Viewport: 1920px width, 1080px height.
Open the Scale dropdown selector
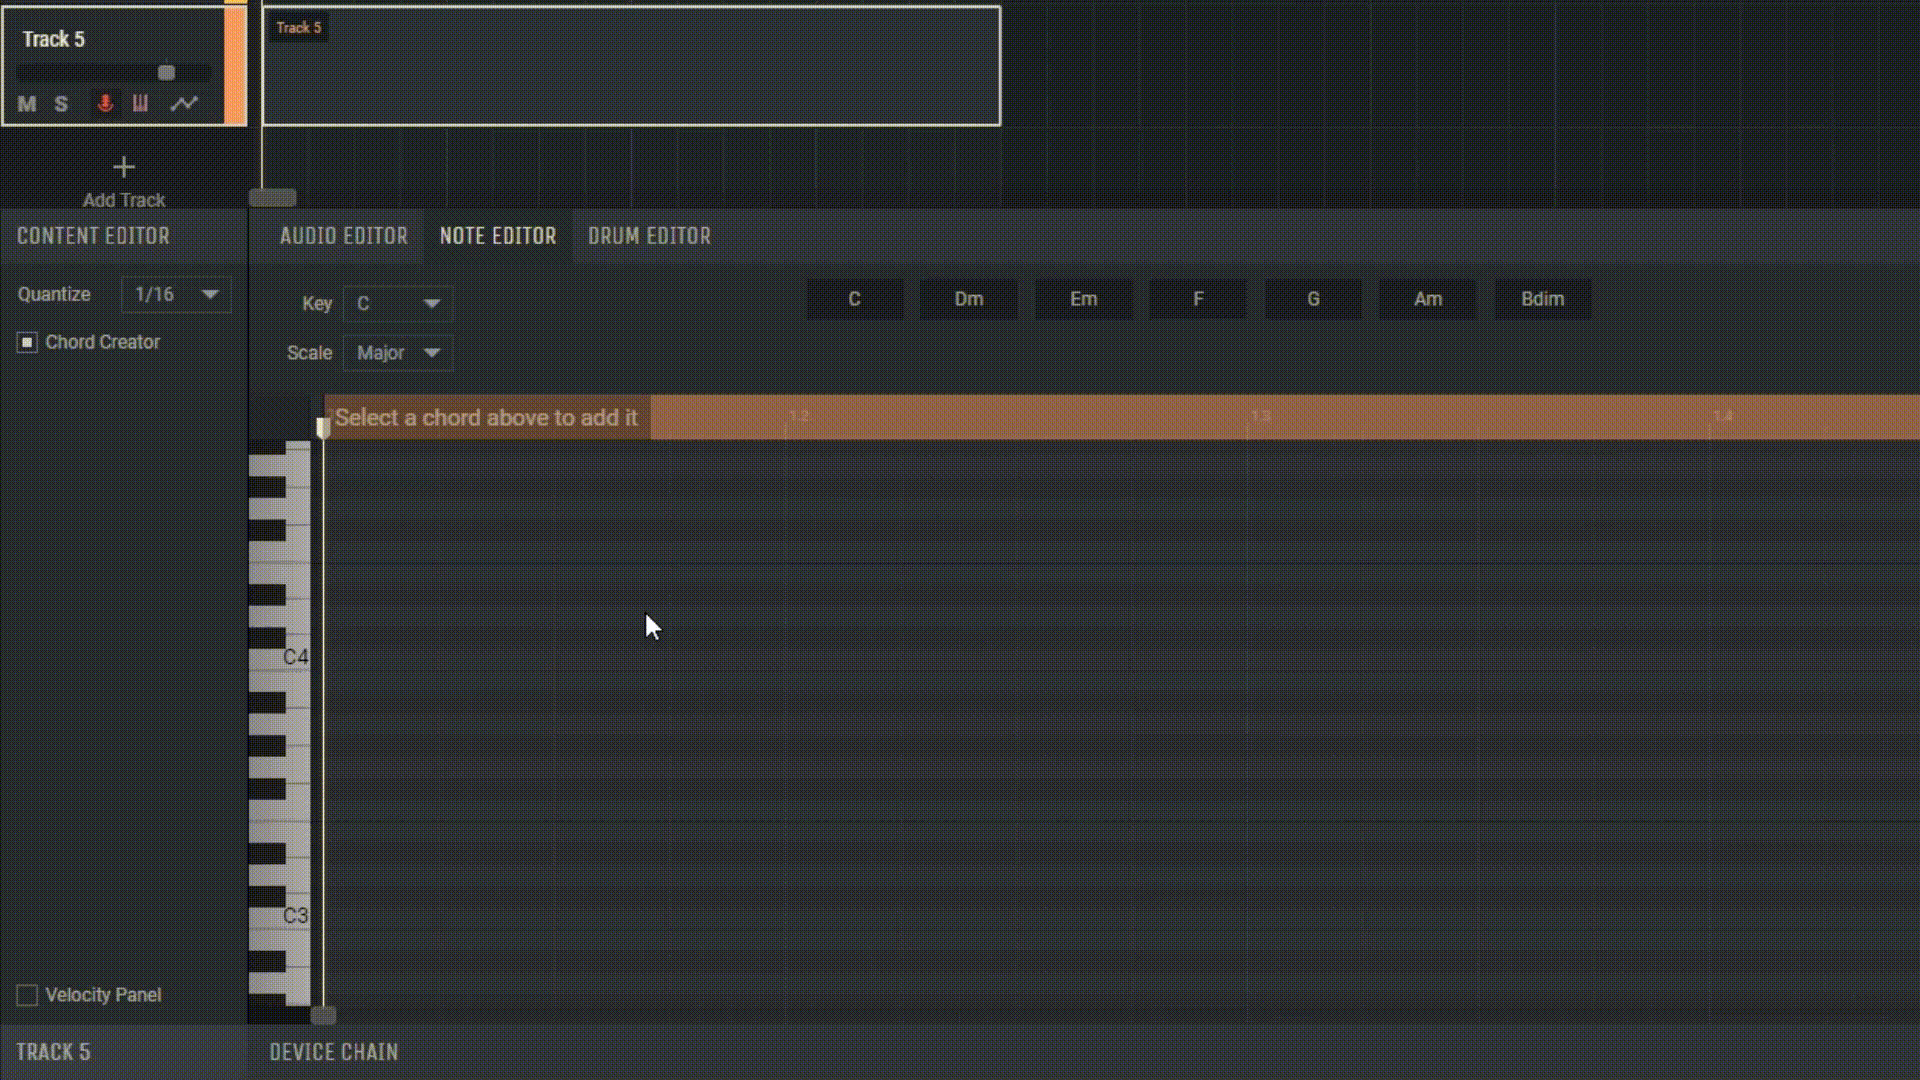click(396, 352)
